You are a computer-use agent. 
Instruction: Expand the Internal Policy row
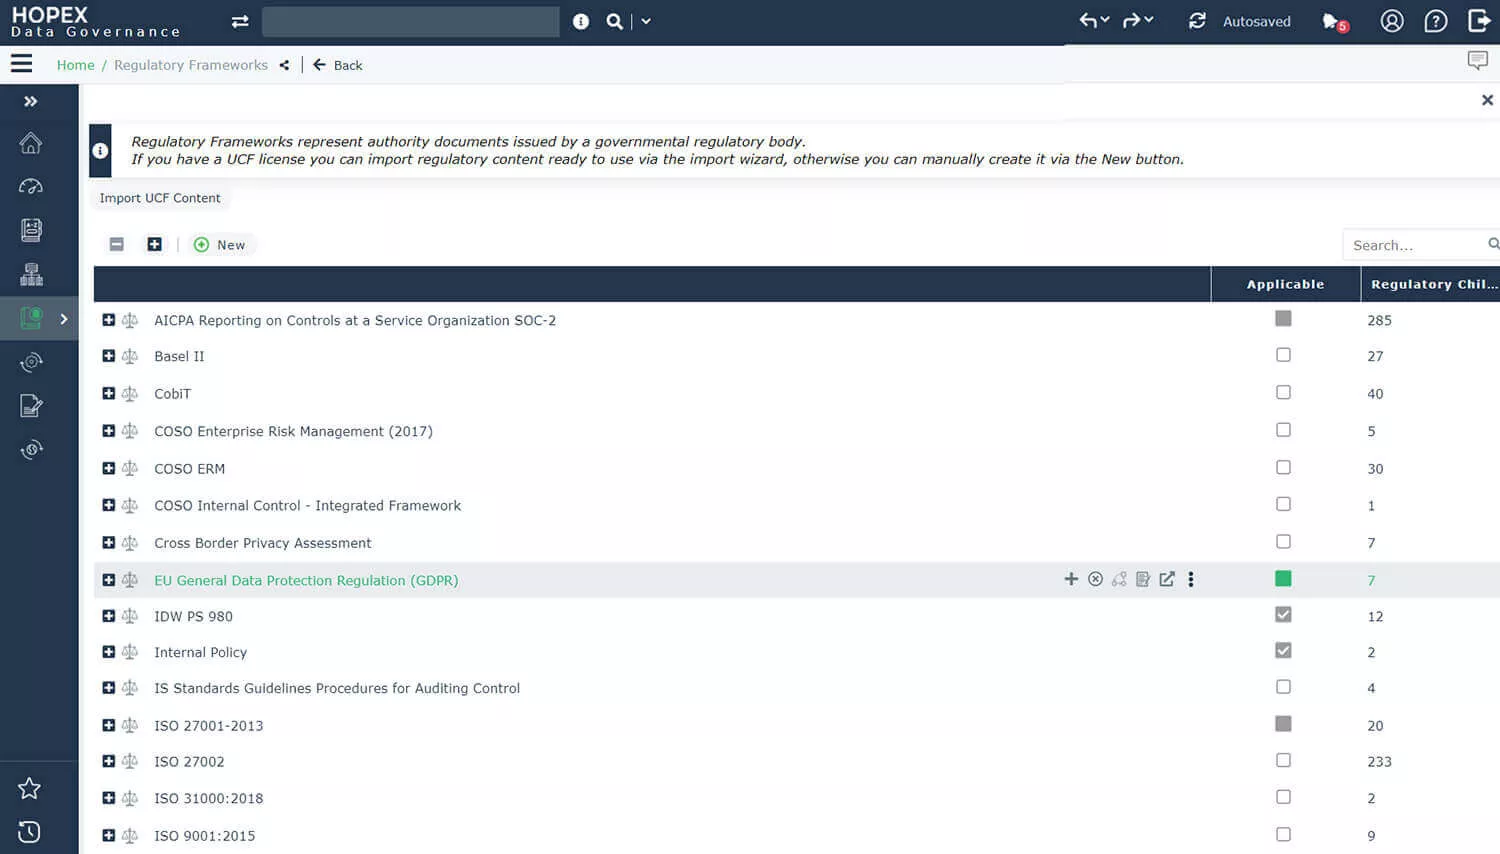[109, 652]
